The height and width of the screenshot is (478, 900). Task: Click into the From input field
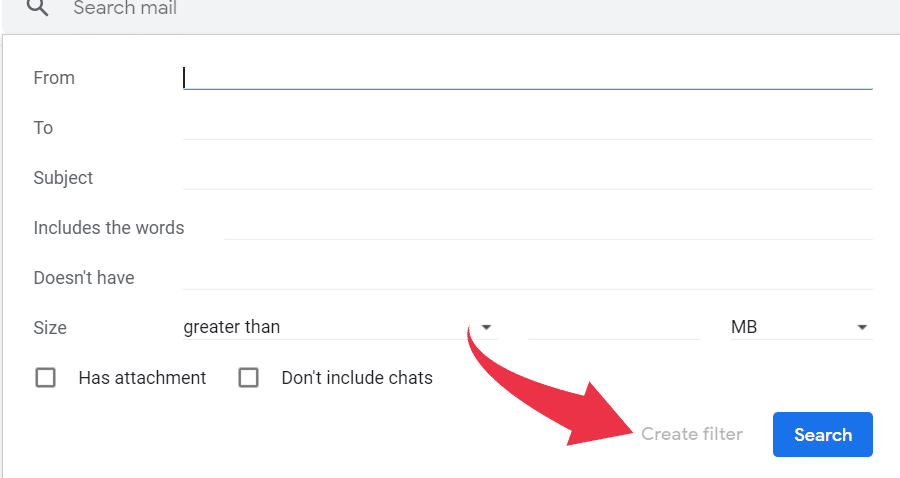coord(527,77)
